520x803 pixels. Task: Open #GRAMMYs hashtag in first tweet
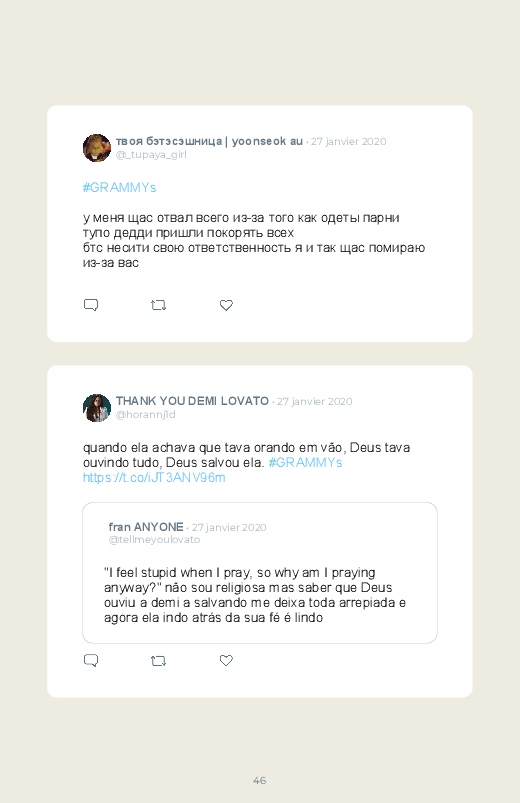119,187
